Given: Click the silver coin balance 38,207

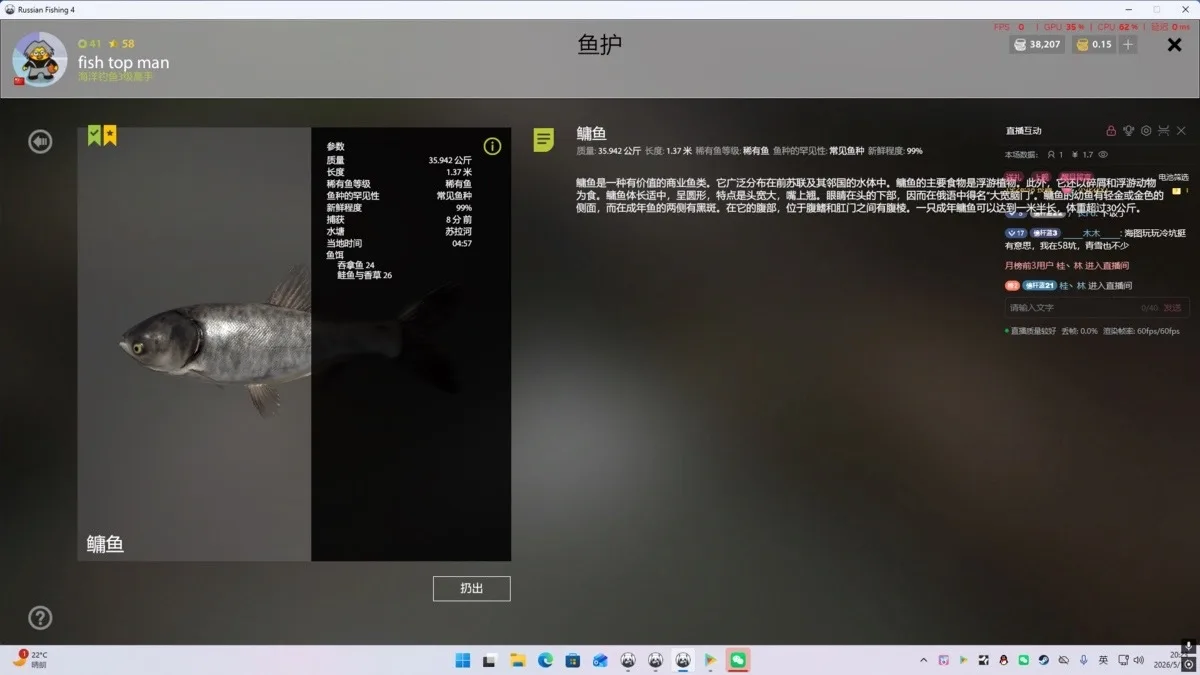Looking at the screenshot, I should click(x=1036, y=45).
